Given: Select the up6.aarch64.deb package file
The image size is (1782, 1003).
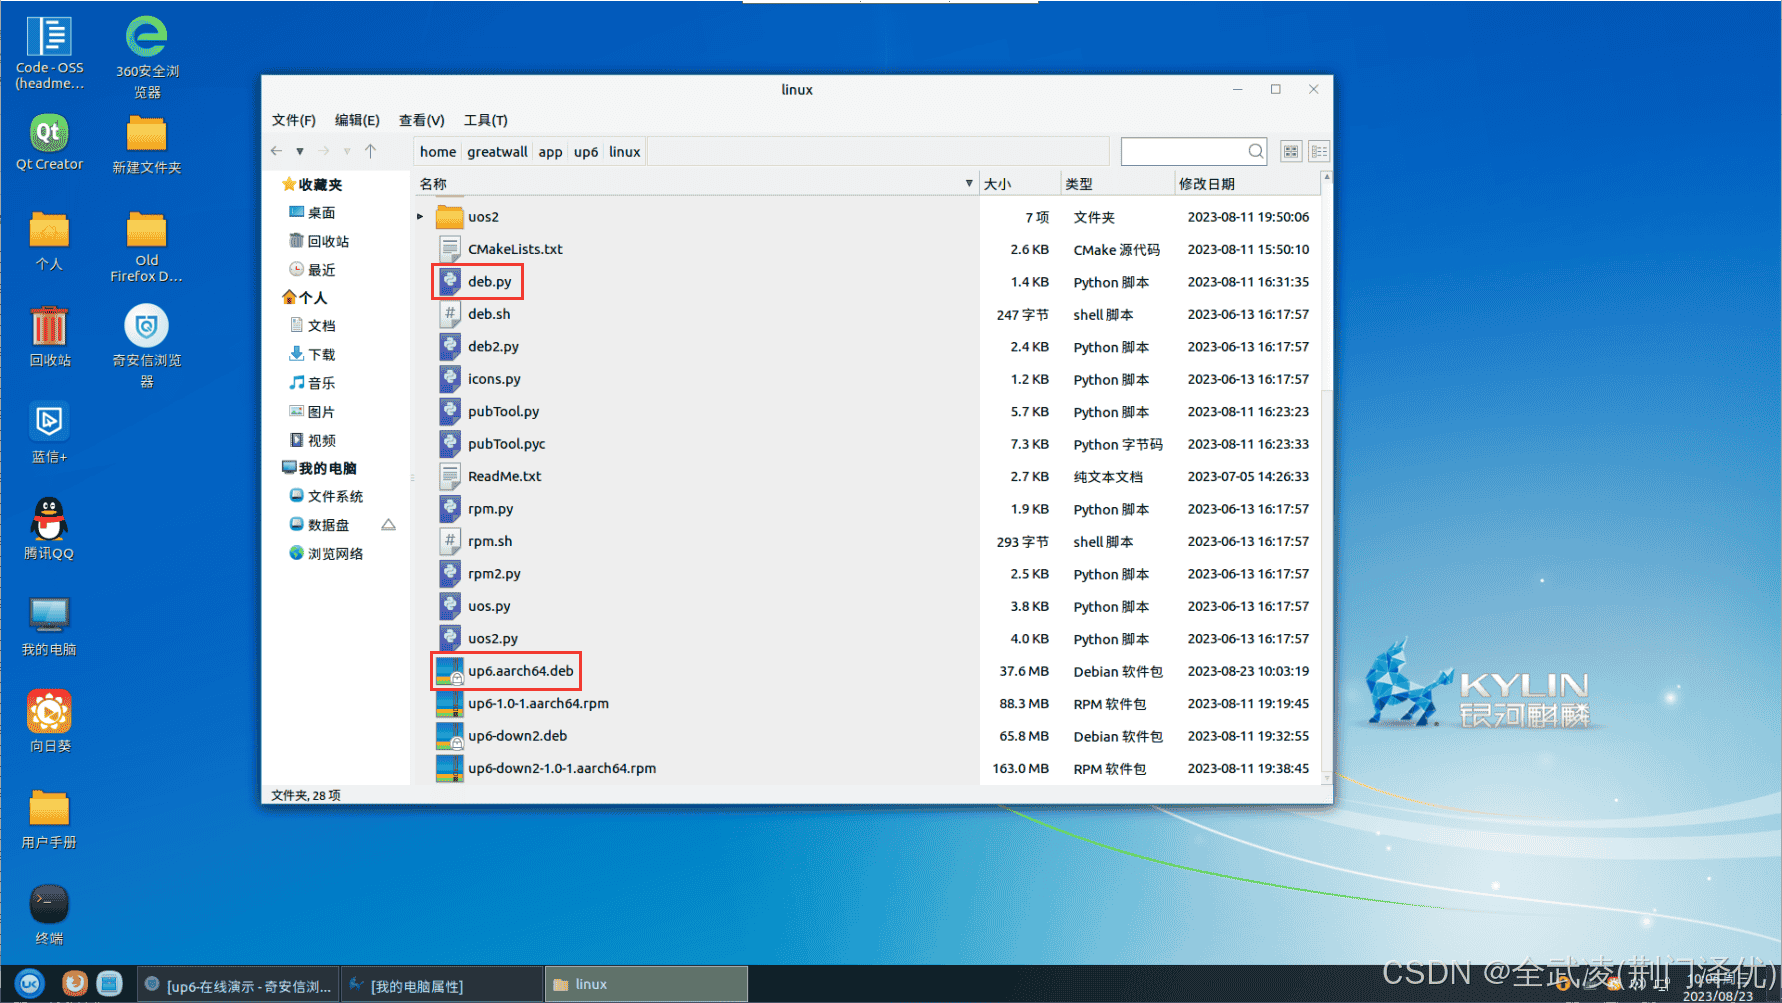Looking at the screenshot, I should click(x=520, y=671).
